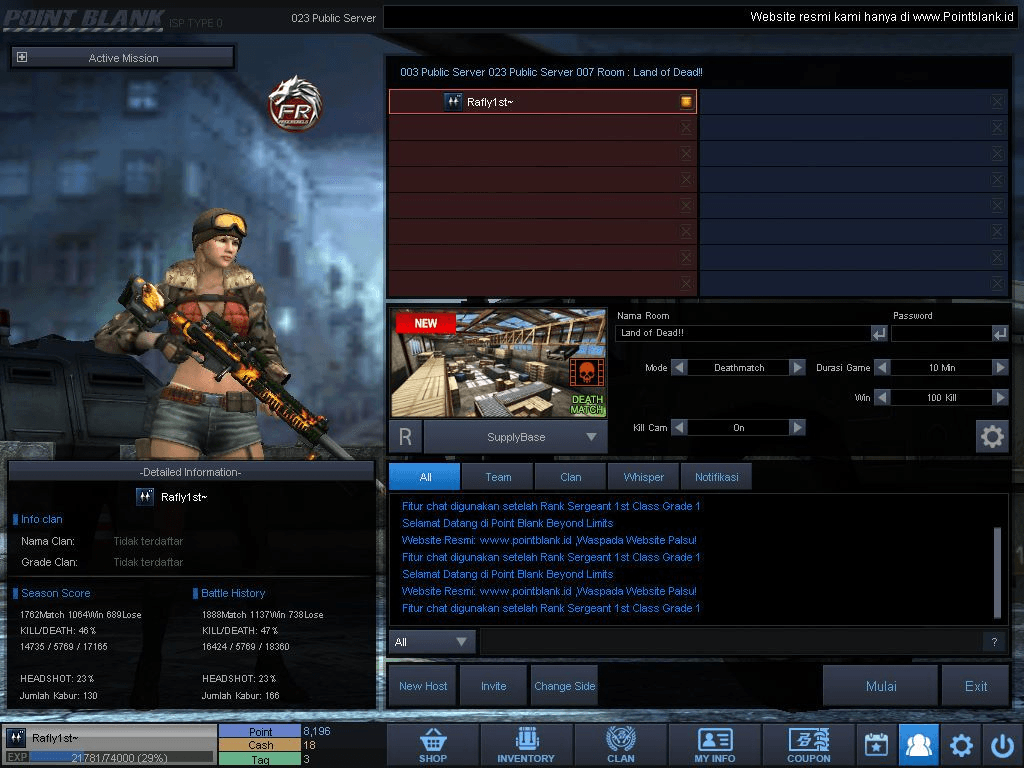Increase Win kill count with right arrow
1024x768 pixels.
click(1000, 397)
